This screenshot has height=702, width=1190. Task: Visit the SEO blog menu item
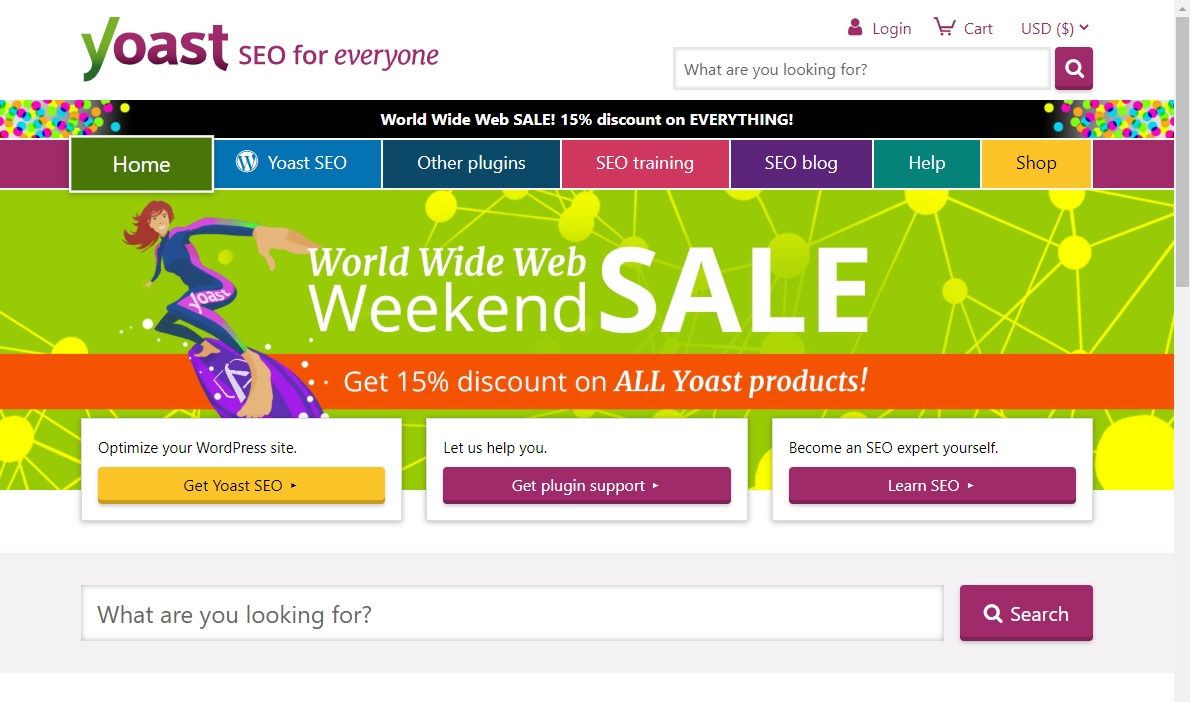(x=801, y=163)
